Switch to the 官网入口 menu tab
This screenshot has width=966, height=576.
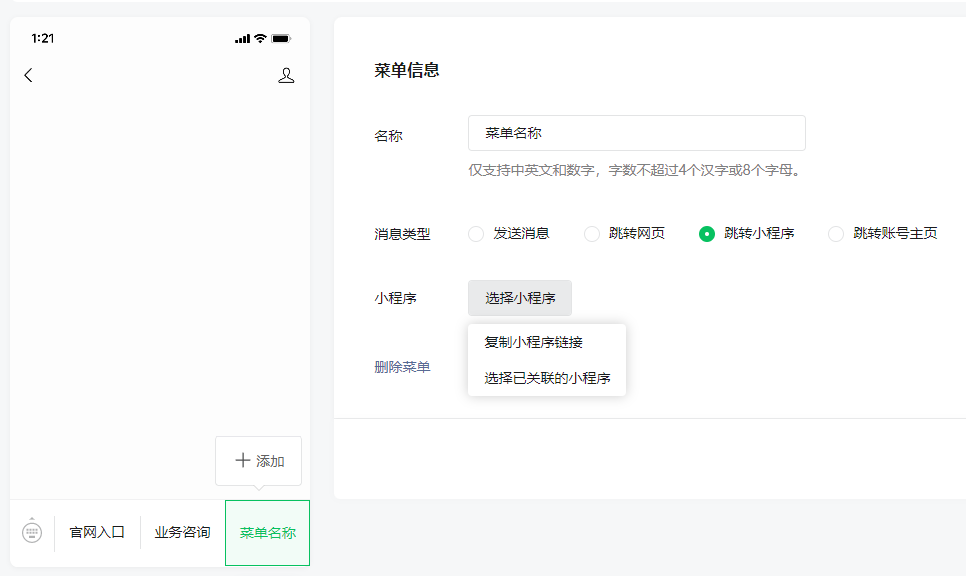point(97,532)
